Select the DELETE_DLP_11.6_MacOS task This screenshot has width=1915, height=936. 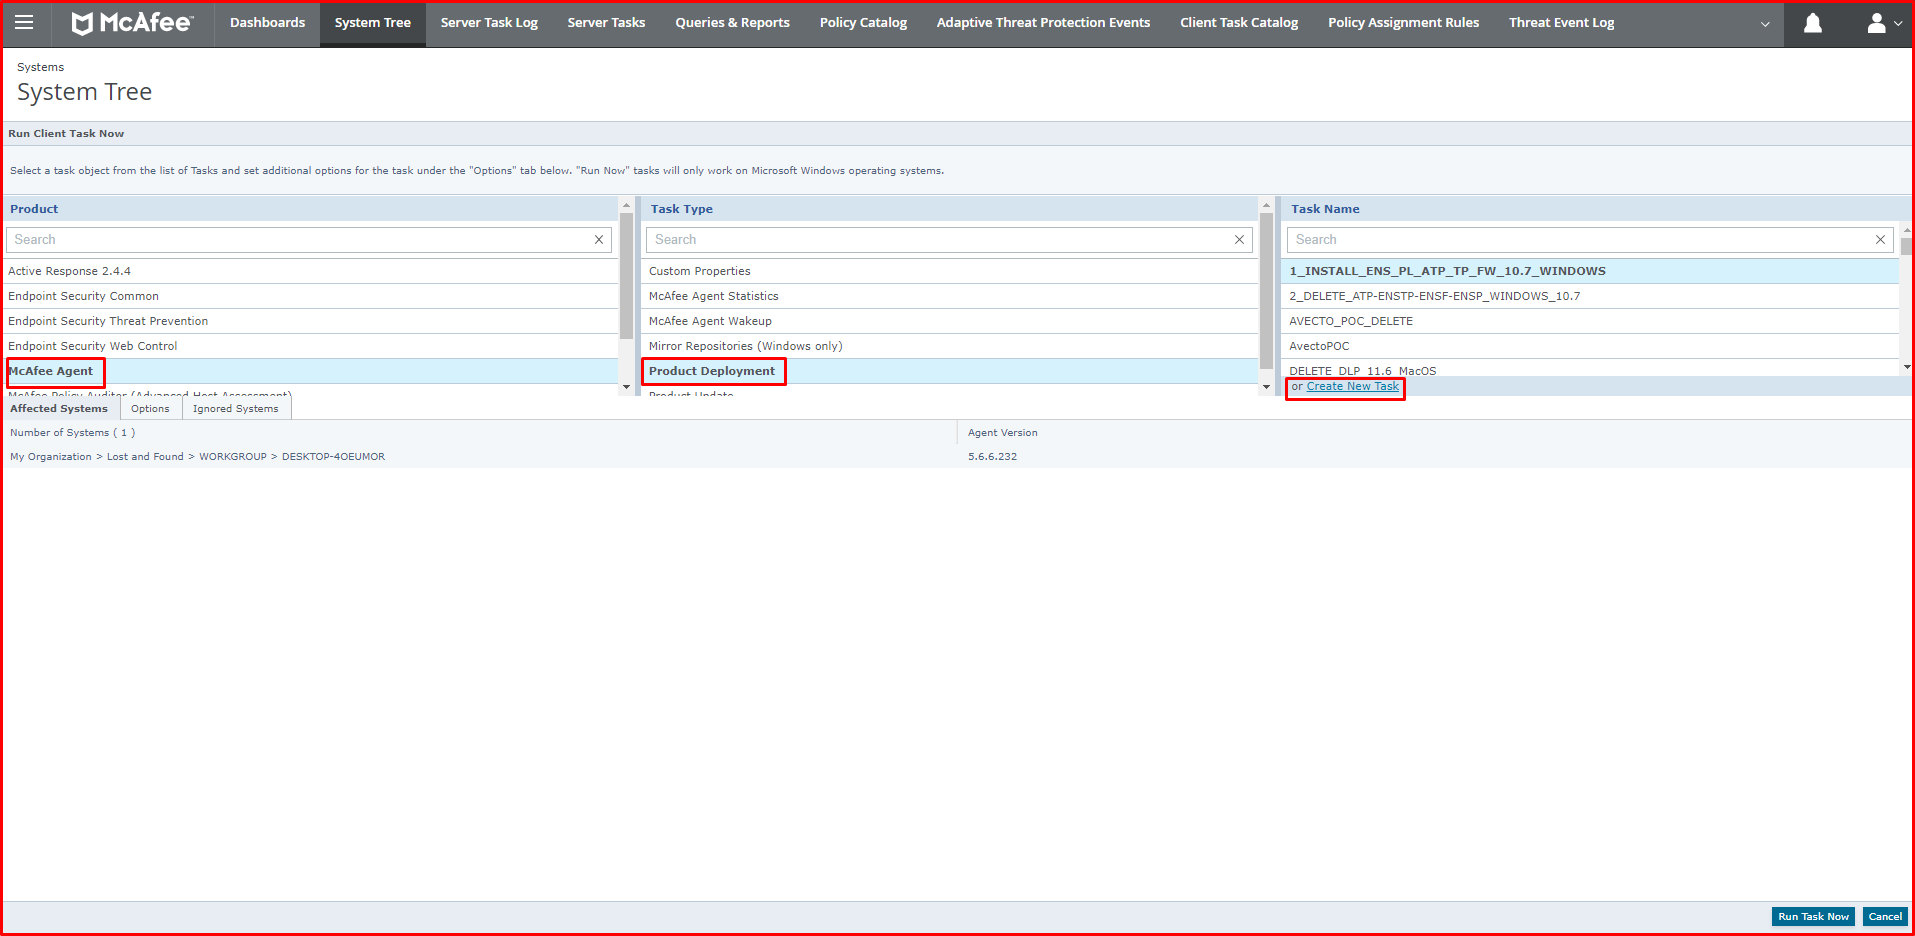point(1590,369)
